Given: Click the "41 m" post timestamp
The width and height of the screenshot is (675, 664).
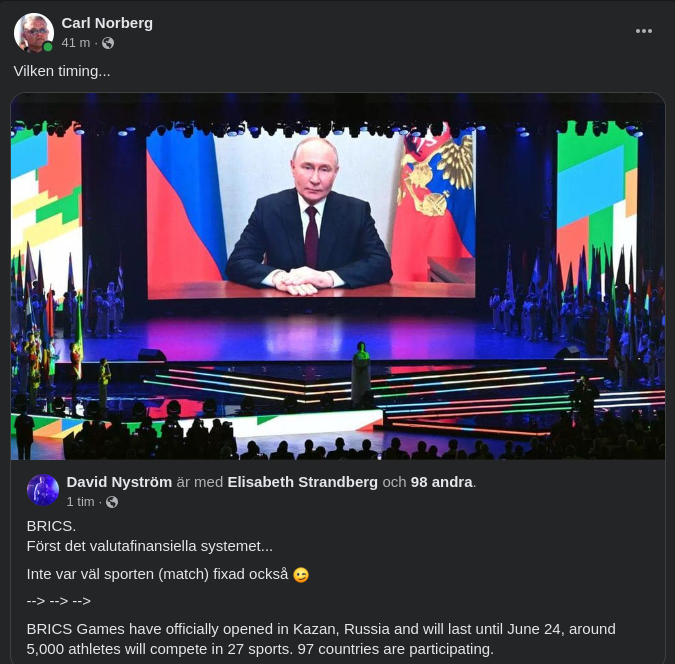Looking at the screenshot, I should (x=75, y=43).
